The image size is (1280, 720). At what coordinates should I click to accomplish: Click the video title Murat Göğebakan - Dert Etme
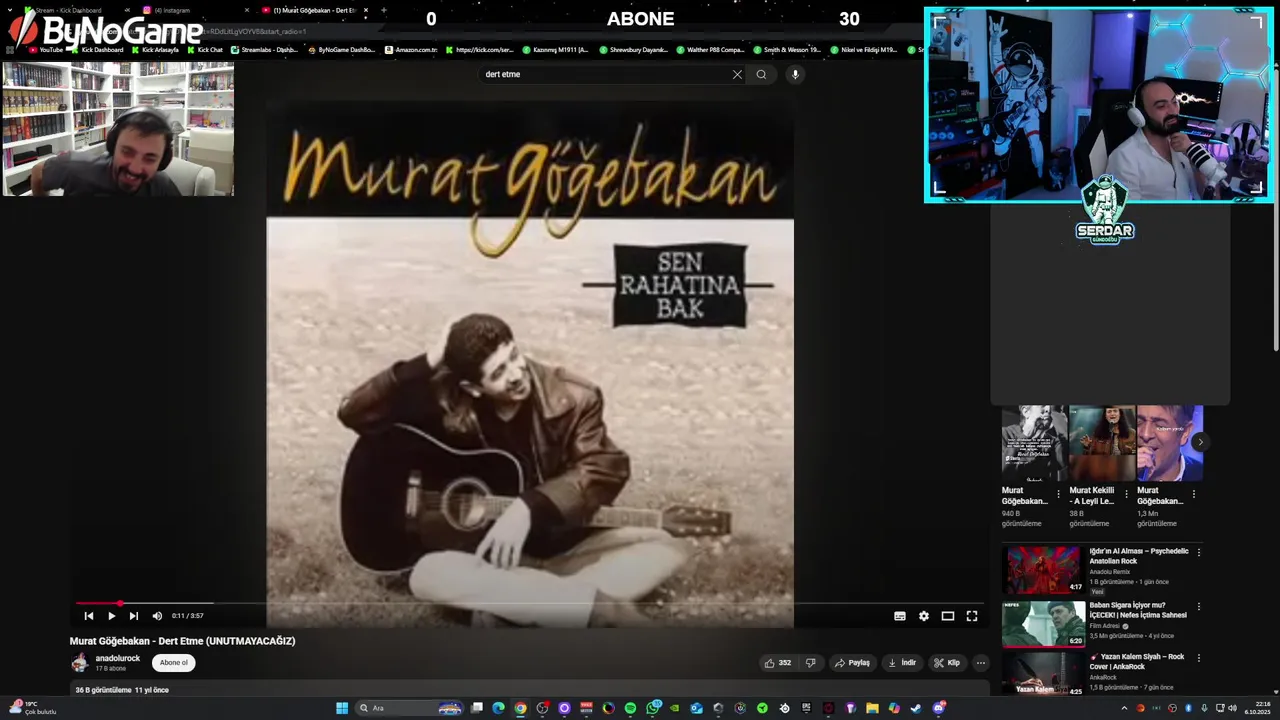pos(183,641)
